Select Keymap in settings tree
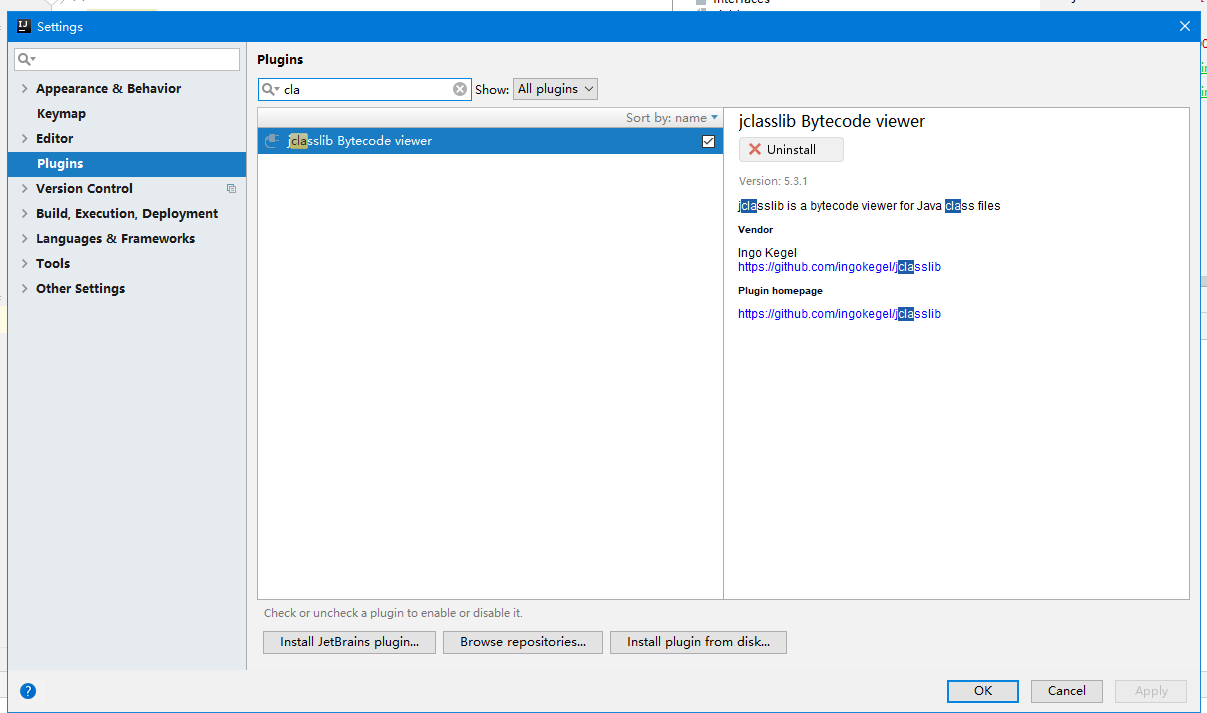 click(x=61, y=114)
